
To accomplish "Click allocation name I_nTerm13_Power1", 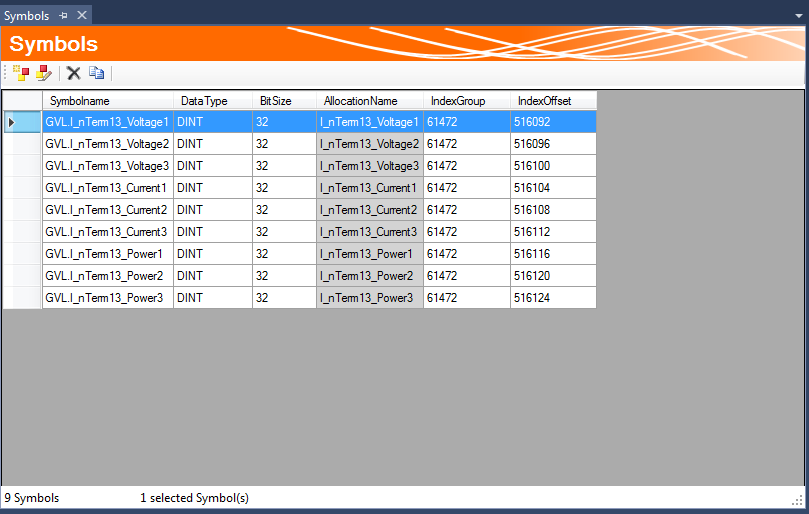I will pos(370,254).
